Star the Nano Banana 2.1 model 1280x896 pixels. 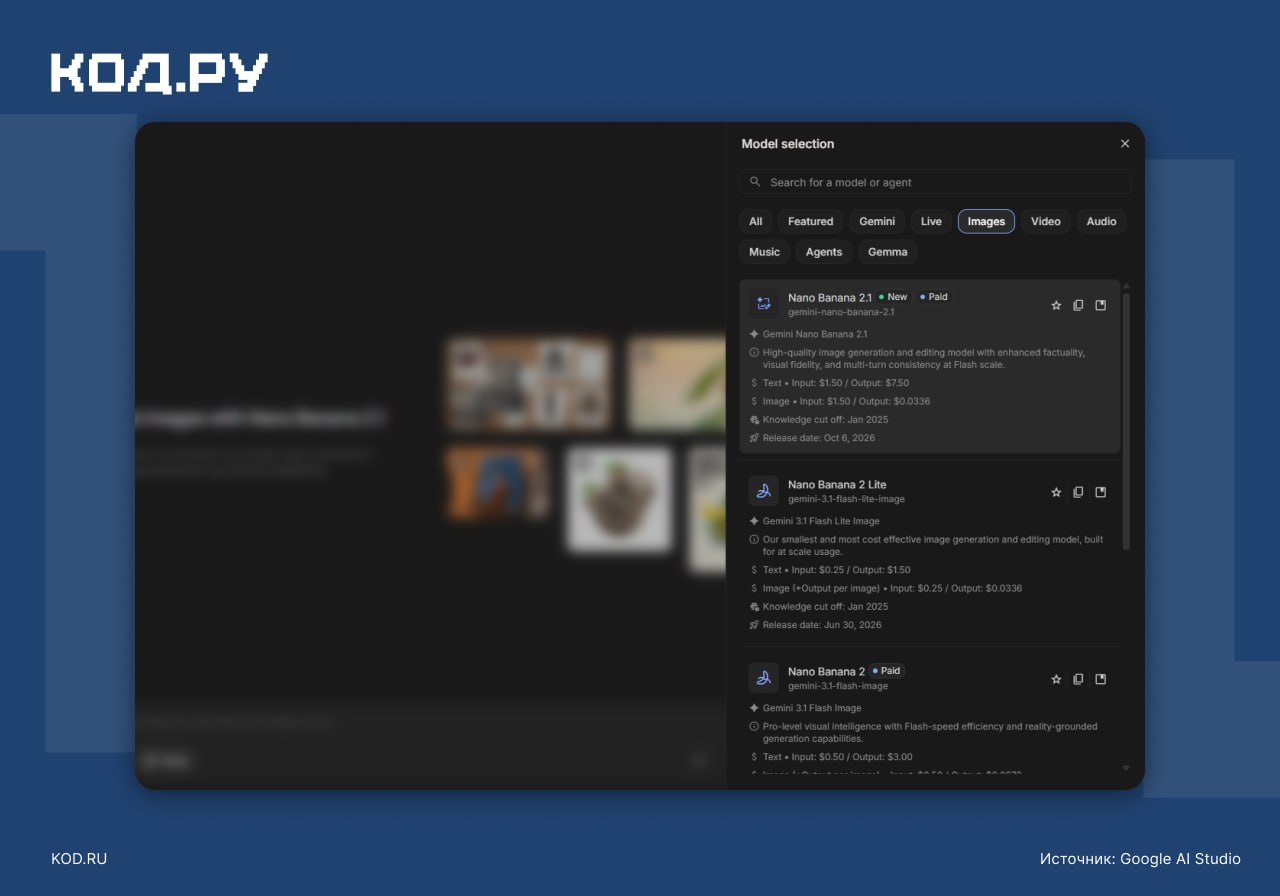coord(1056,305)
